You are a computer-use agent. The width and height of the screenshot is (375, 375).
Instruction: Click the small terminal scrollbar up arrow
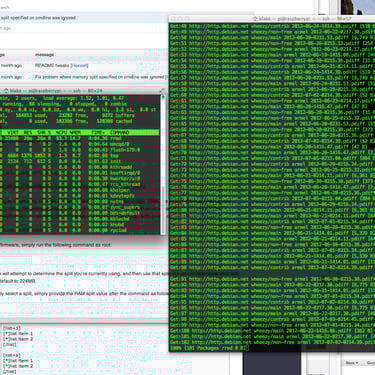[x=163, y=97]
